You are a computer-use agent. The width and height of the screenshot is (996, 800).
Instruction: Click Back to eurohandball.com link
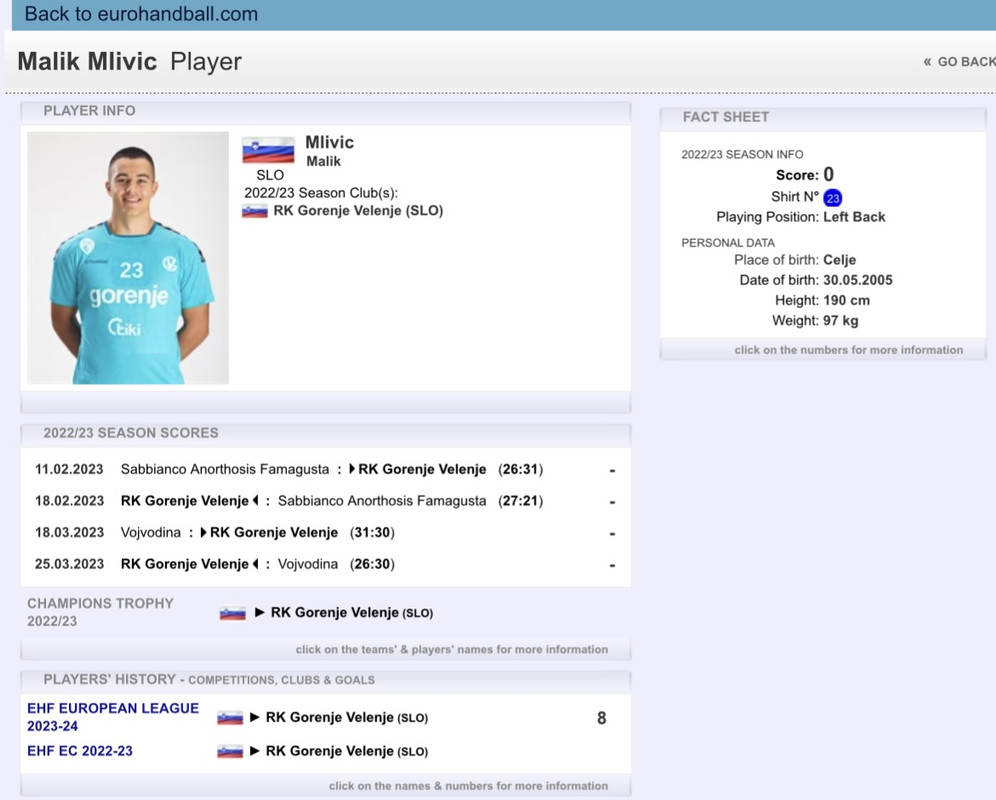click(141, 14)
